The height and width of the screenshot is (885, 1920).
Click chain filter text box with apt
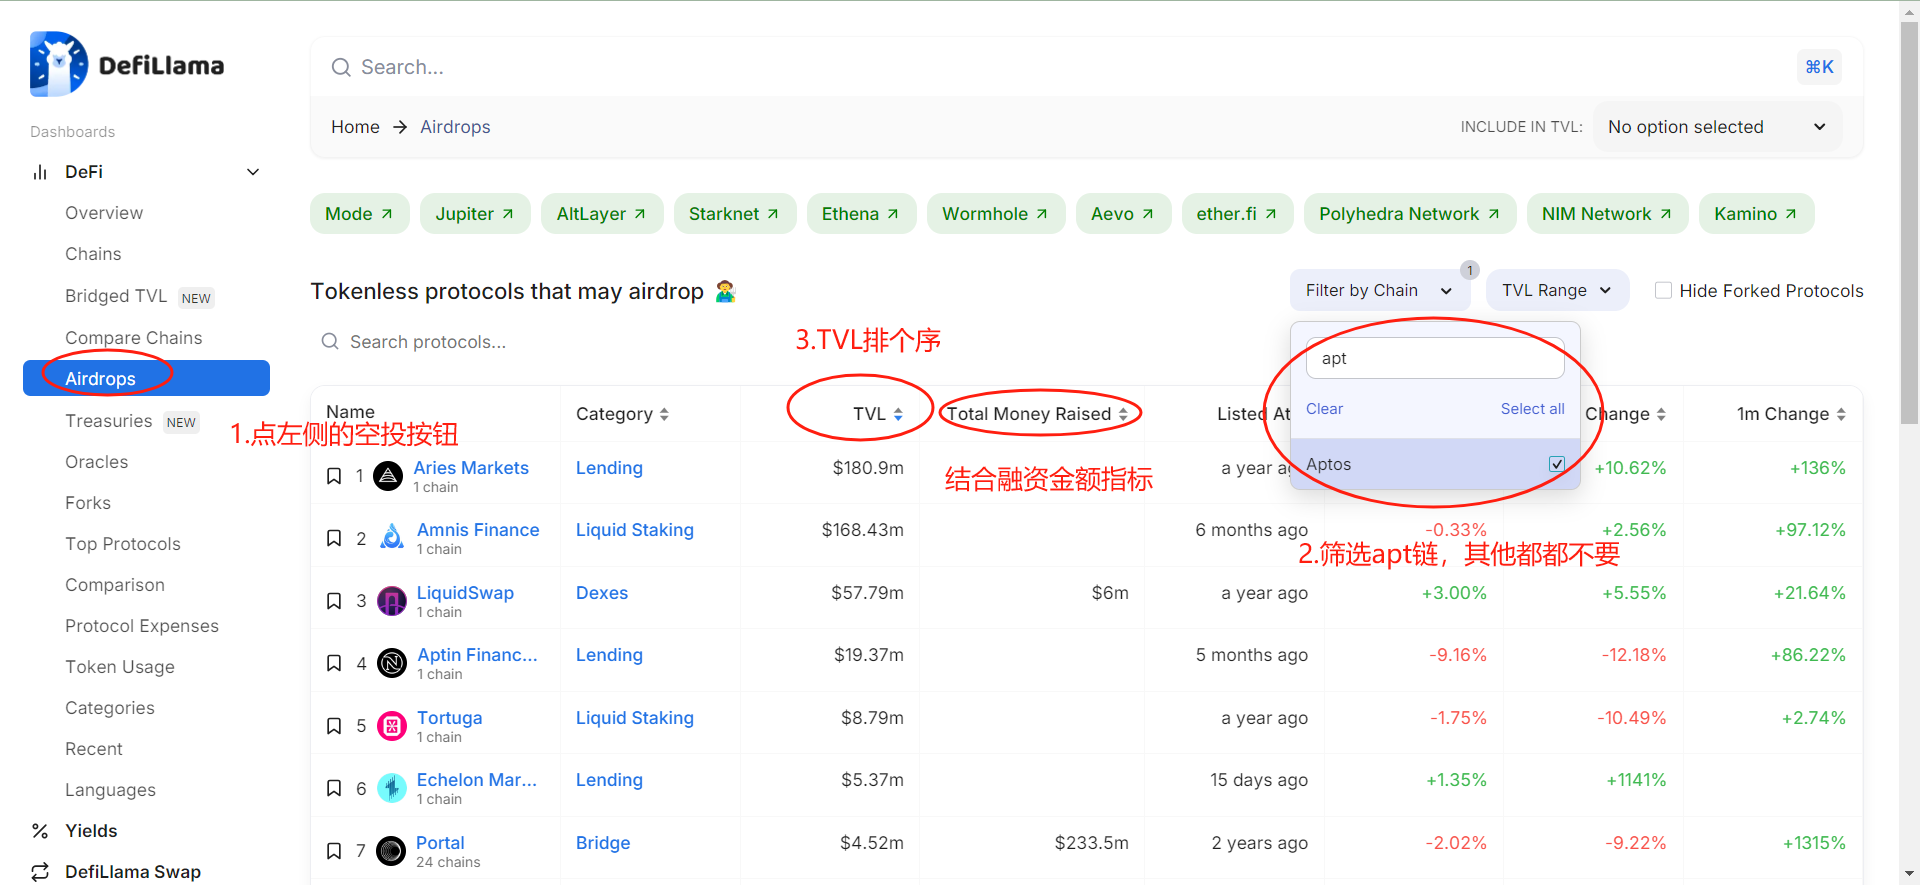click(x=1435, y=358)
